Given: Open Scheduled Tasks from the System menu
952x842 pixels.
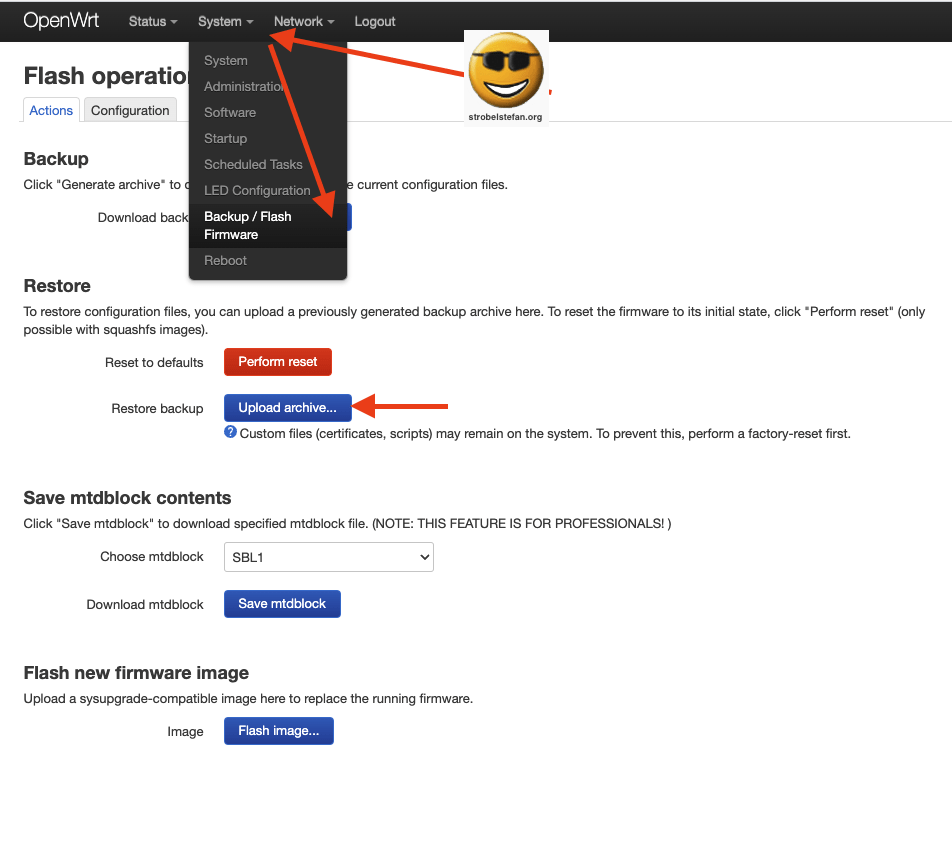Looking at the screenshot, I should (x=253, y=164).
